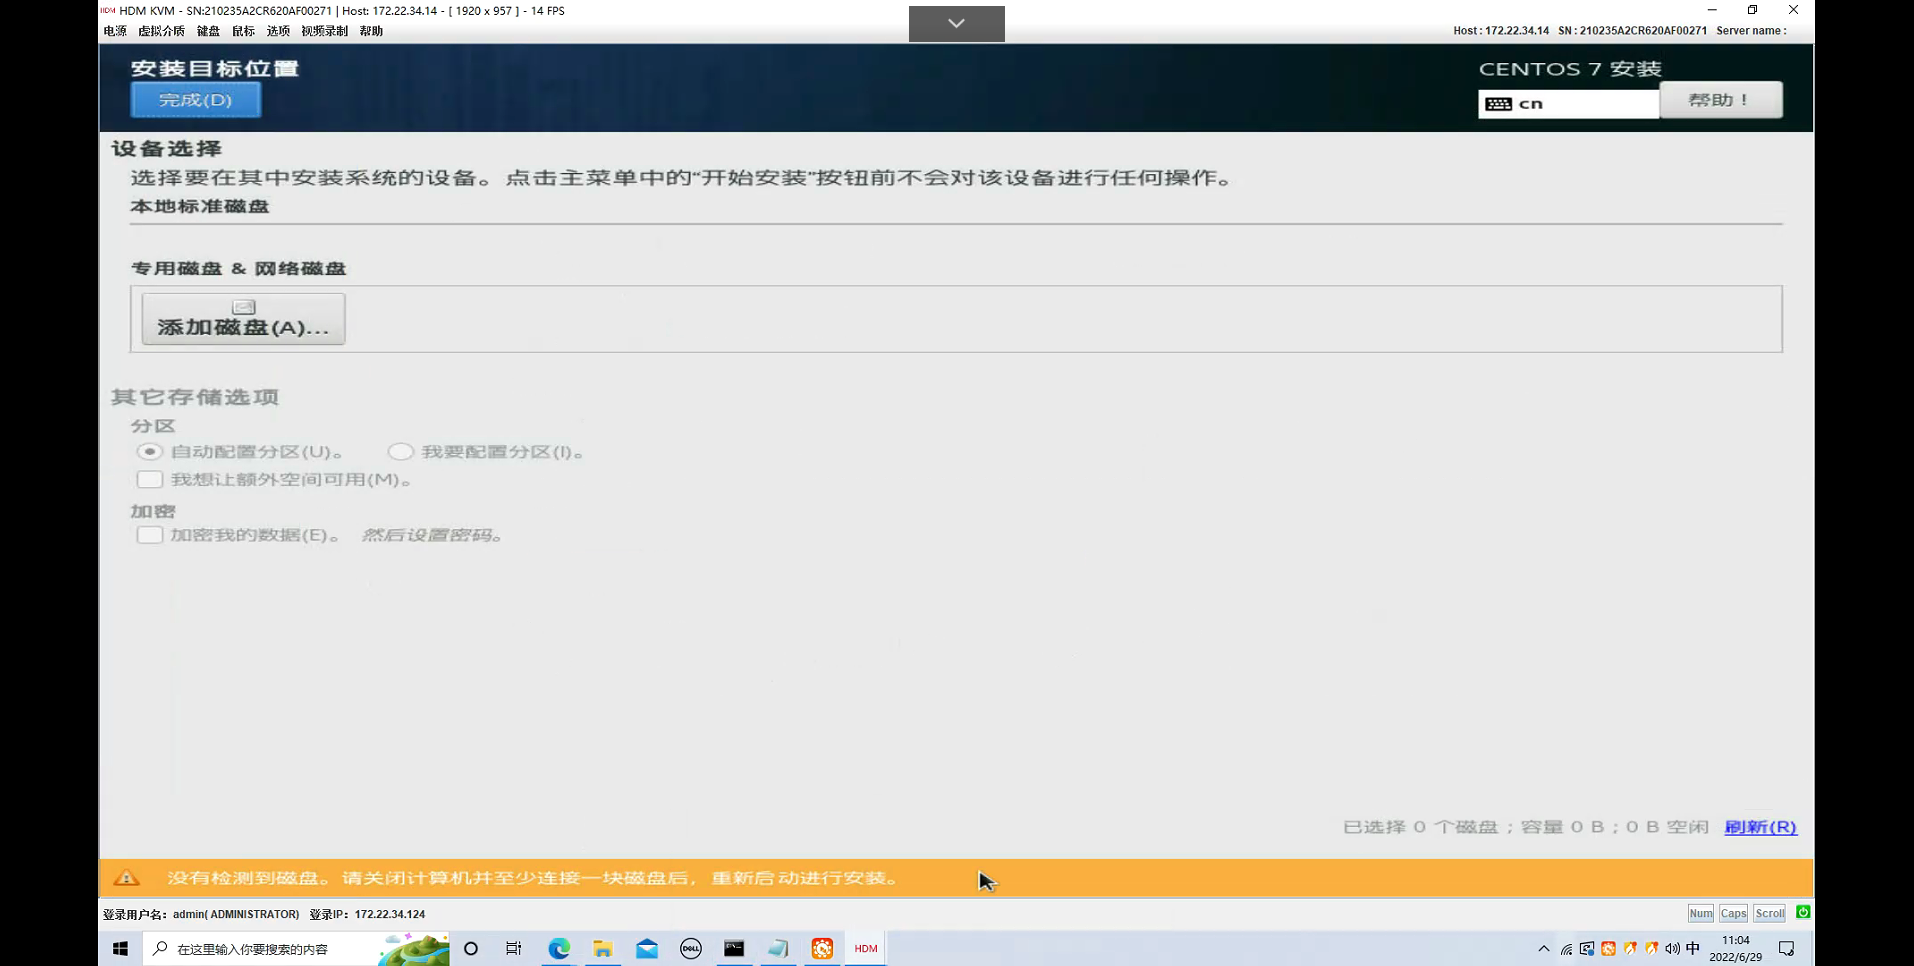Click the 添加磁盘(A)... add disk button

(x=243, y=319)
